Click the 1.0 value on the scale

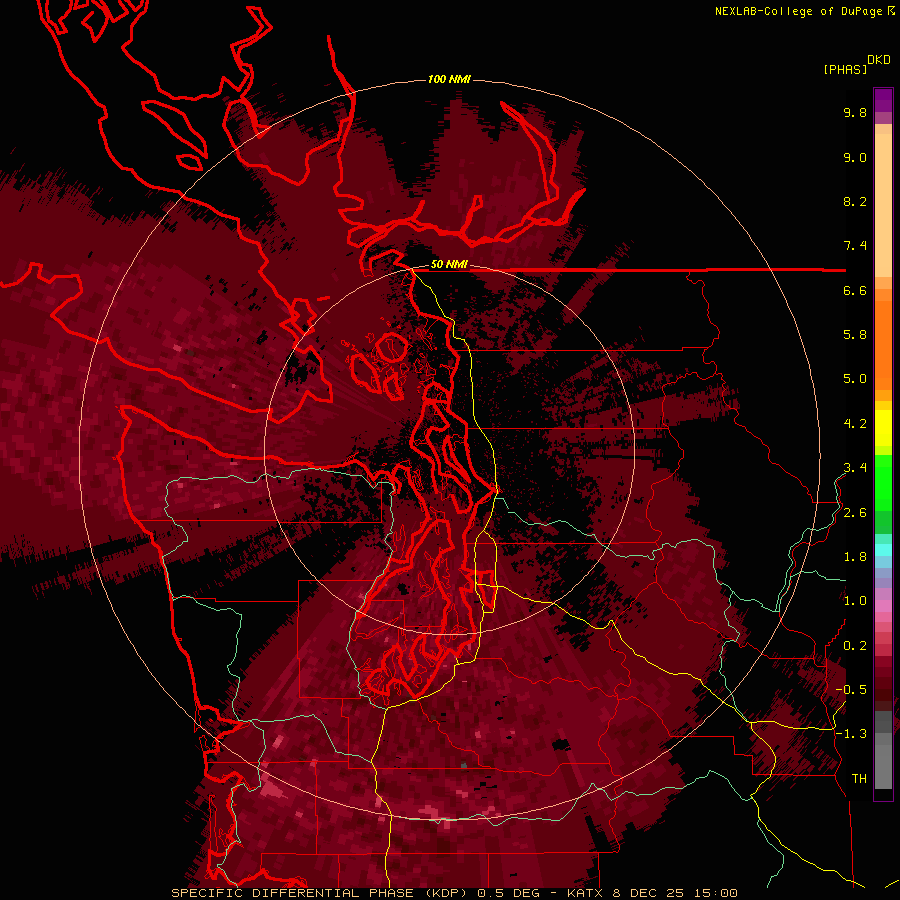[x=855, y=601]
